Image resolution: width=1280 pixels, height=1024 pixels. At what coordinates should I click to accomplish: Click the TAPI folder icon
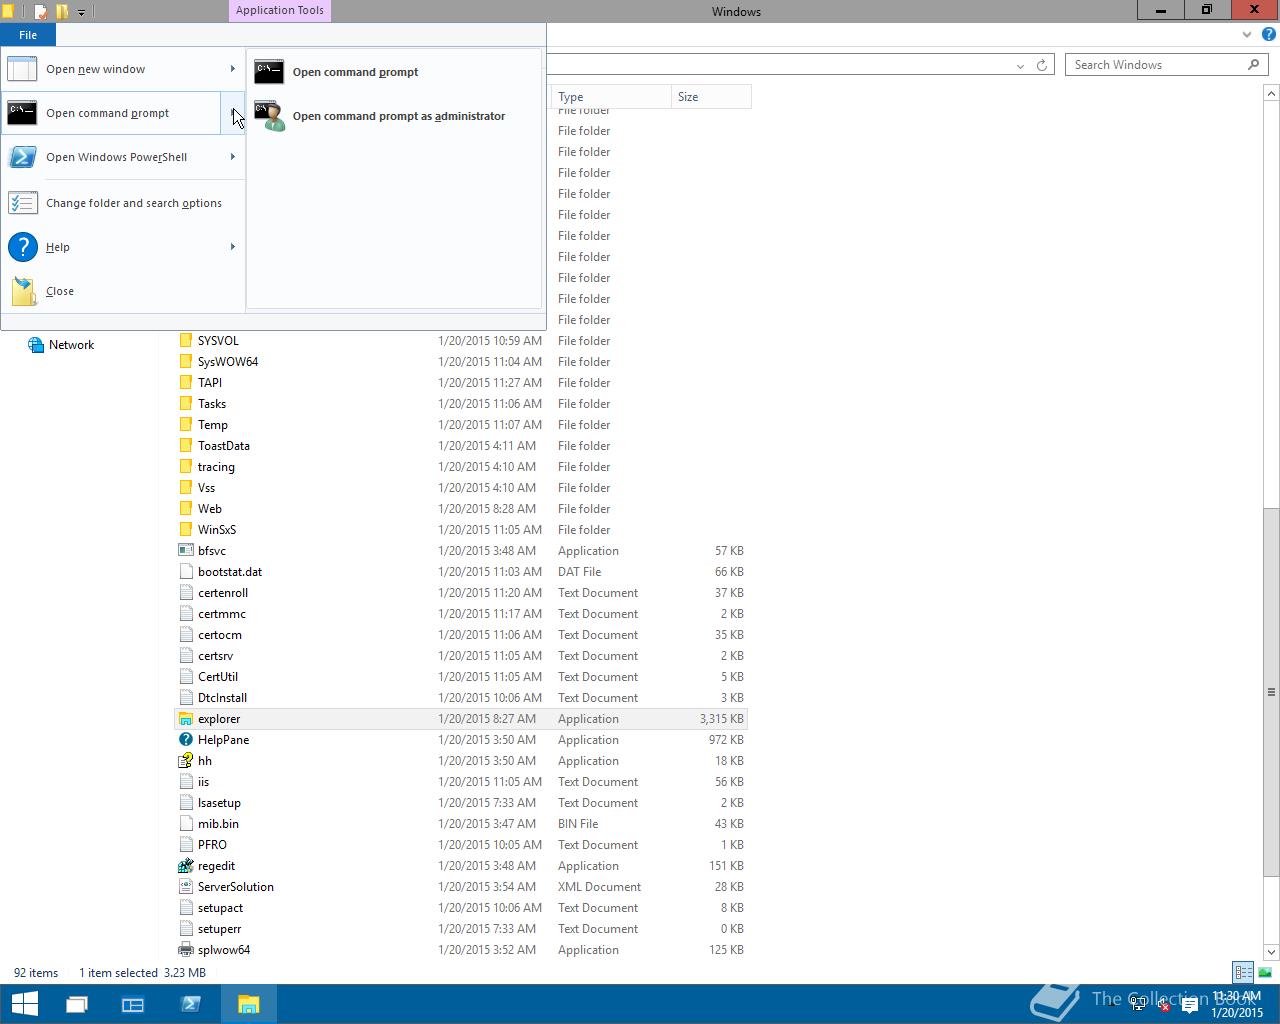point(185,383)
